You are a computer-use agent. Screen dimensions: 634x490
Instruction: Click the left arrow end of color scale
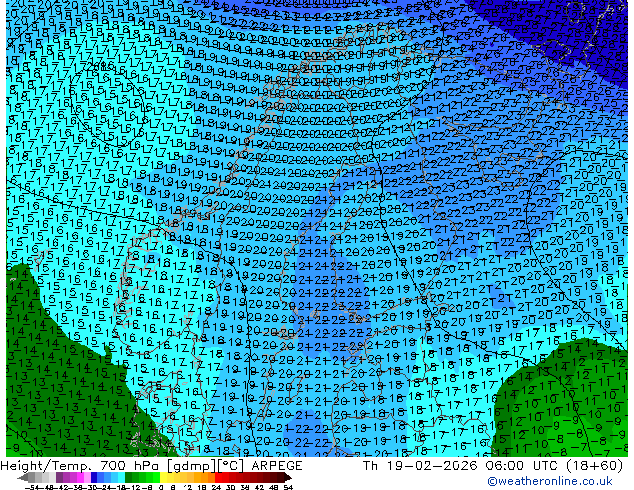(23, 477)
